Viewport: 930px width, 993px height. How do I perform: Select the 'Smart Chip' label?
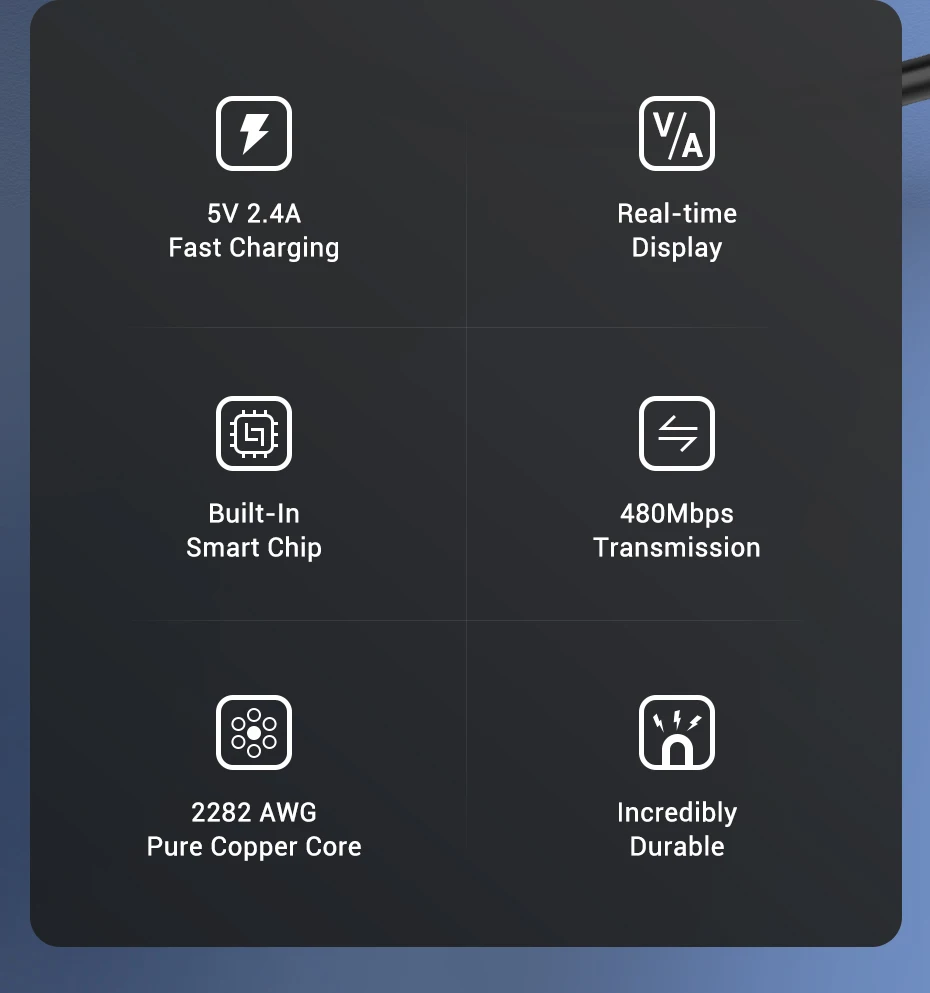254,548
